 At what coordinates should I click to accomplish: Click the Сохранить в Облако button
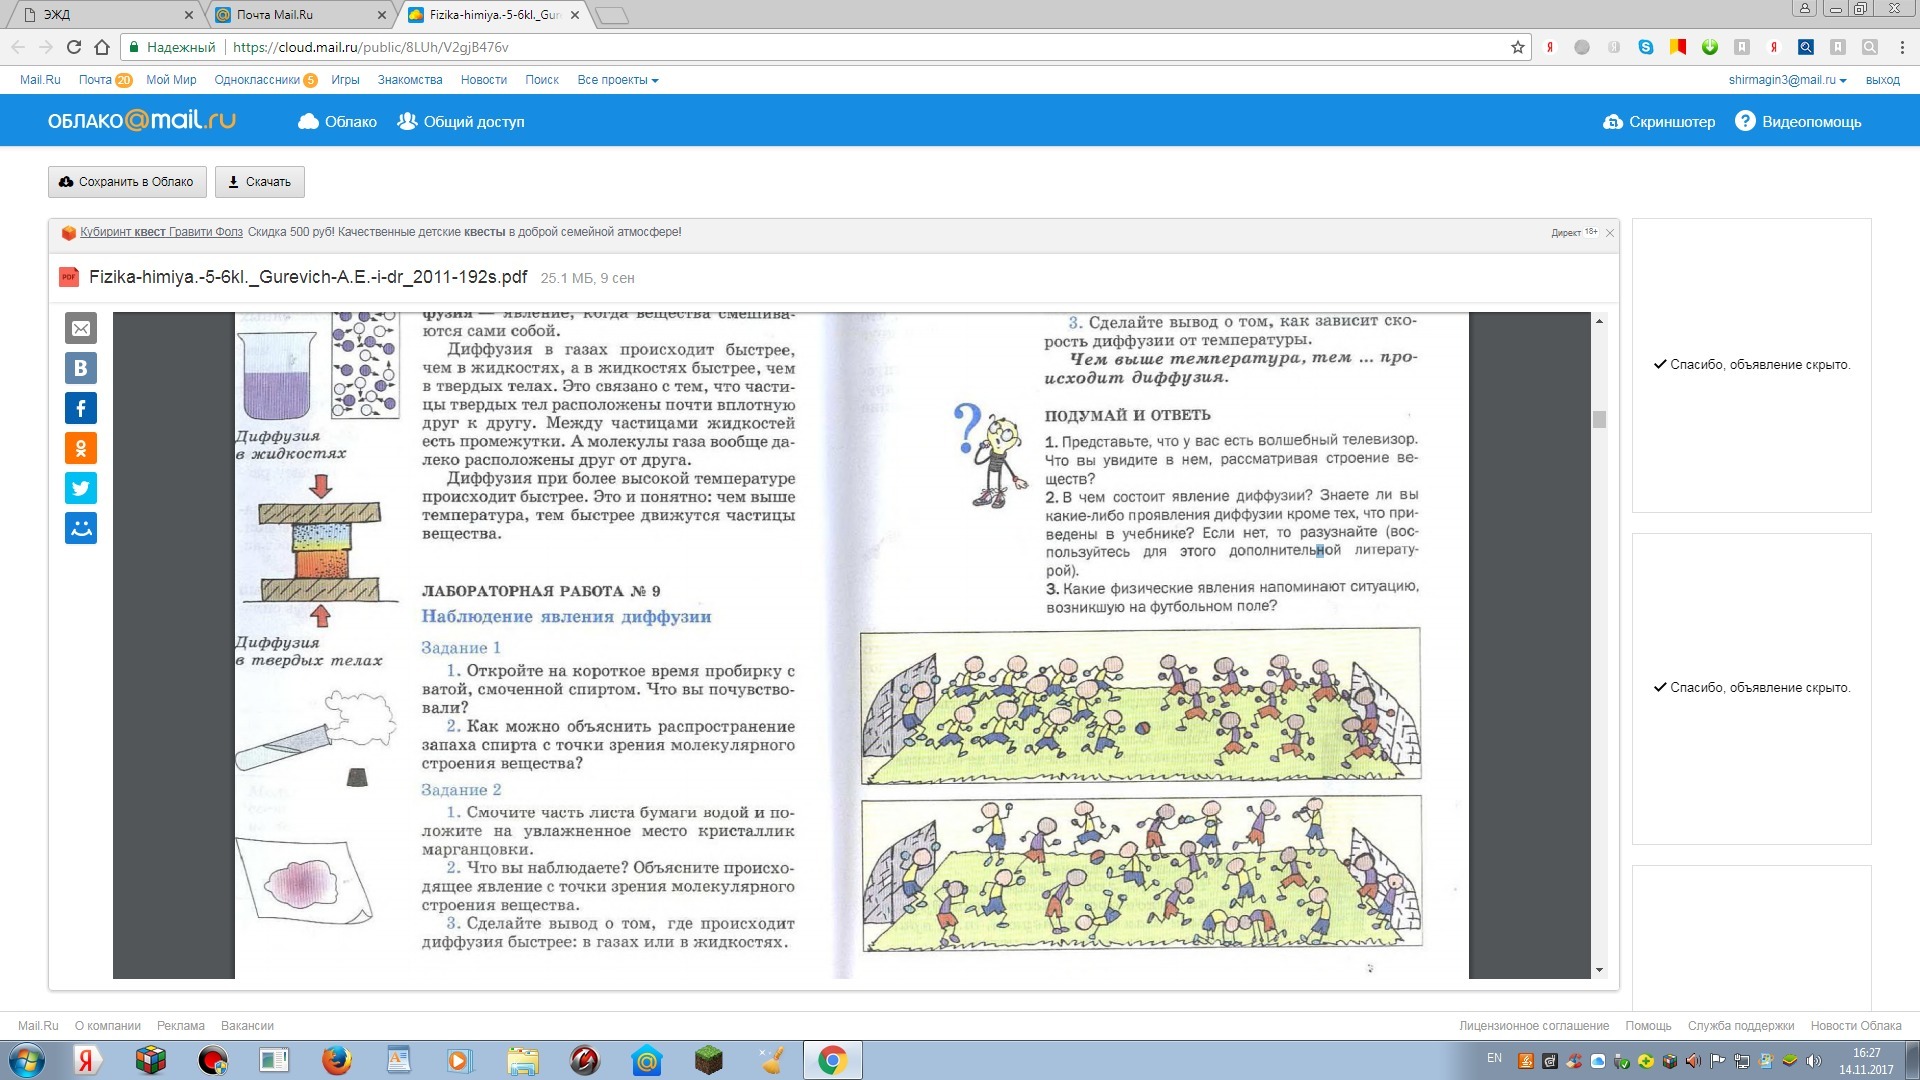pyautogui.click(x=127, y=182)
